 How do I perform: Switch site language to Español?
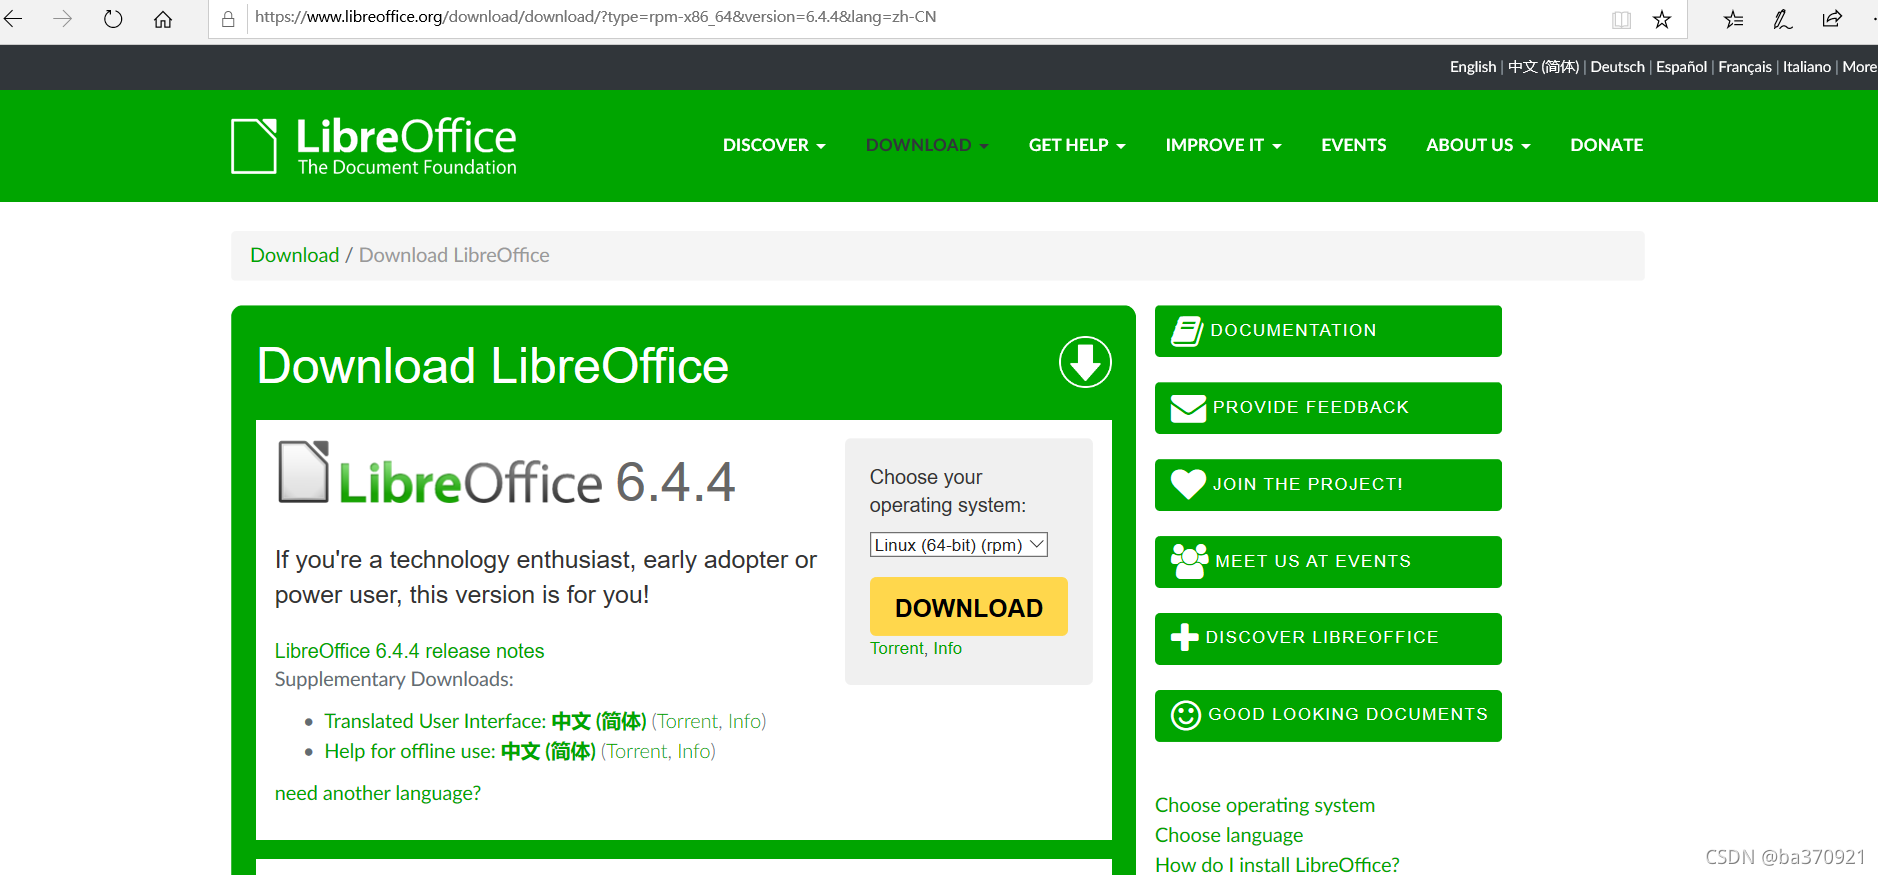tap(1681, 67)
